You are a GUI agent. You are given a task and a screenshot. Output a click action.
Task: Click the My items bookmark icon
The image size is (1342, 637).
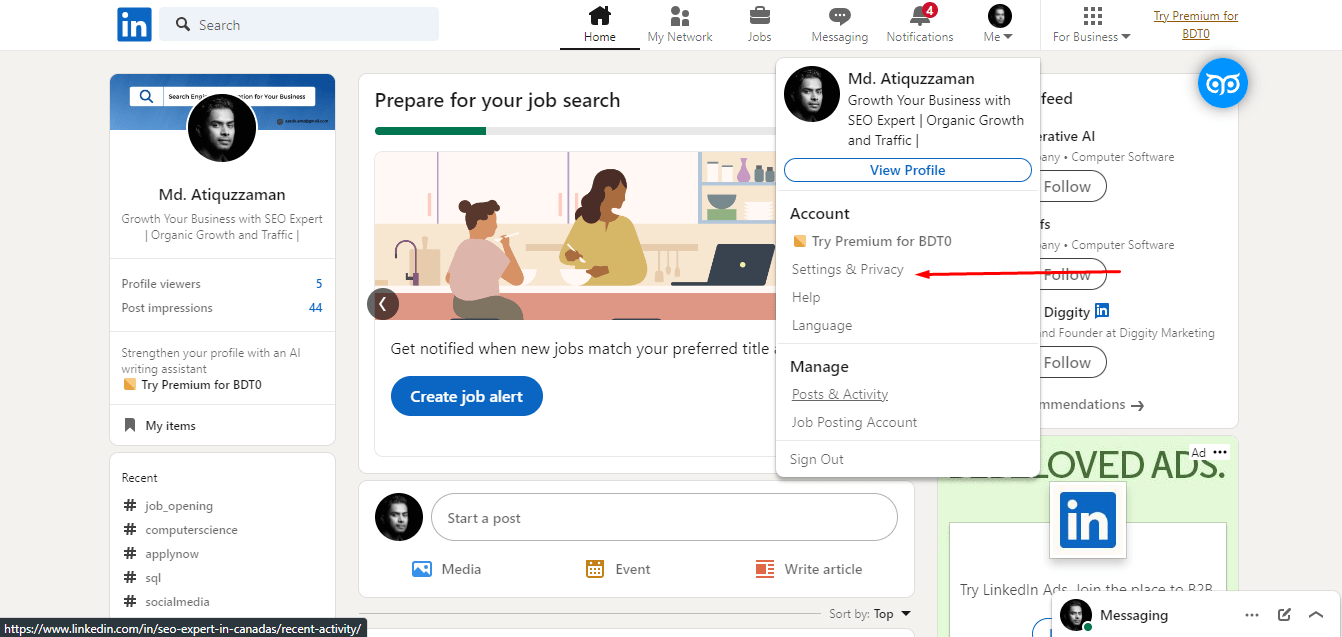[129, 425]
